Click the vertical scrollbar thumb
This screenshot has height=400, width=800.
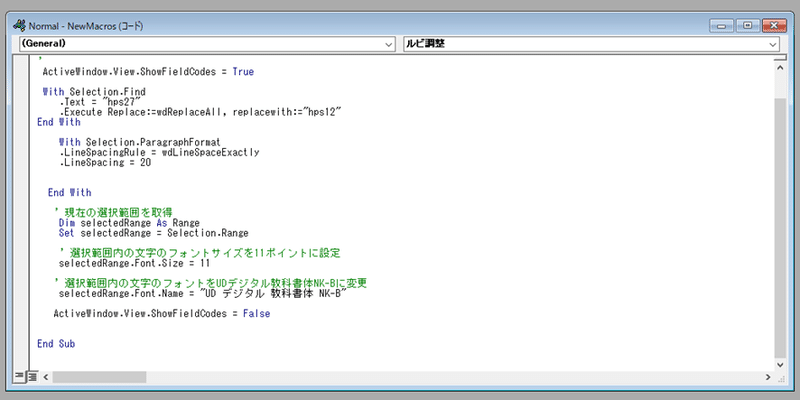(x=780, y=227)
